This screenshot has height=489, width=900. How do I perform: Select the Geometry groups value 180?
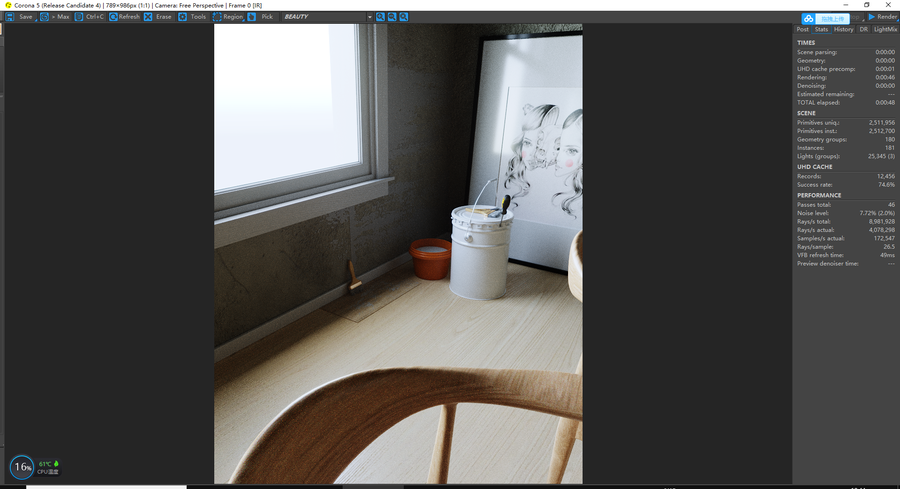tap(890, 139)
